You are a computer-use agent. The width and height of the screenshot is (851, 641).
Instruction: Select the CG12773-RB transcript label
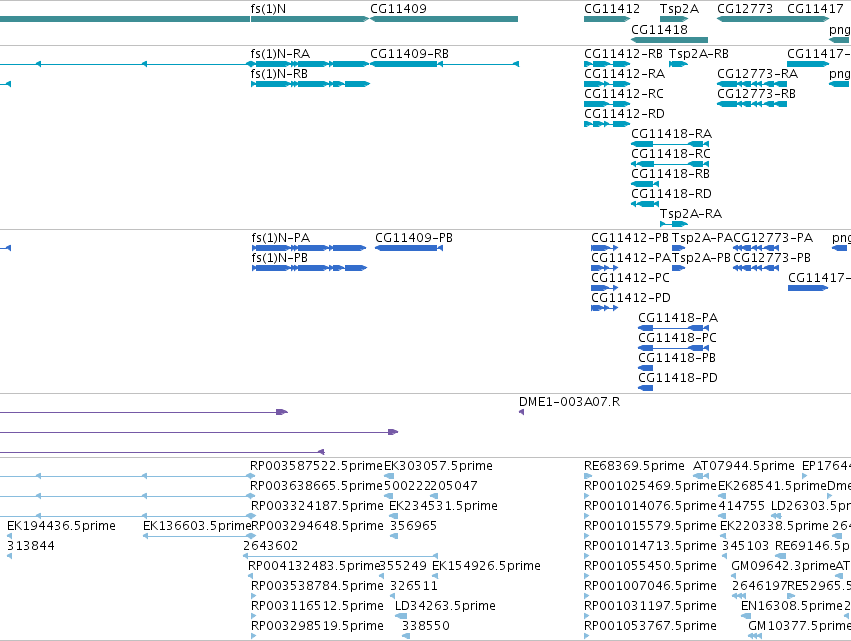tap(757, 93)
